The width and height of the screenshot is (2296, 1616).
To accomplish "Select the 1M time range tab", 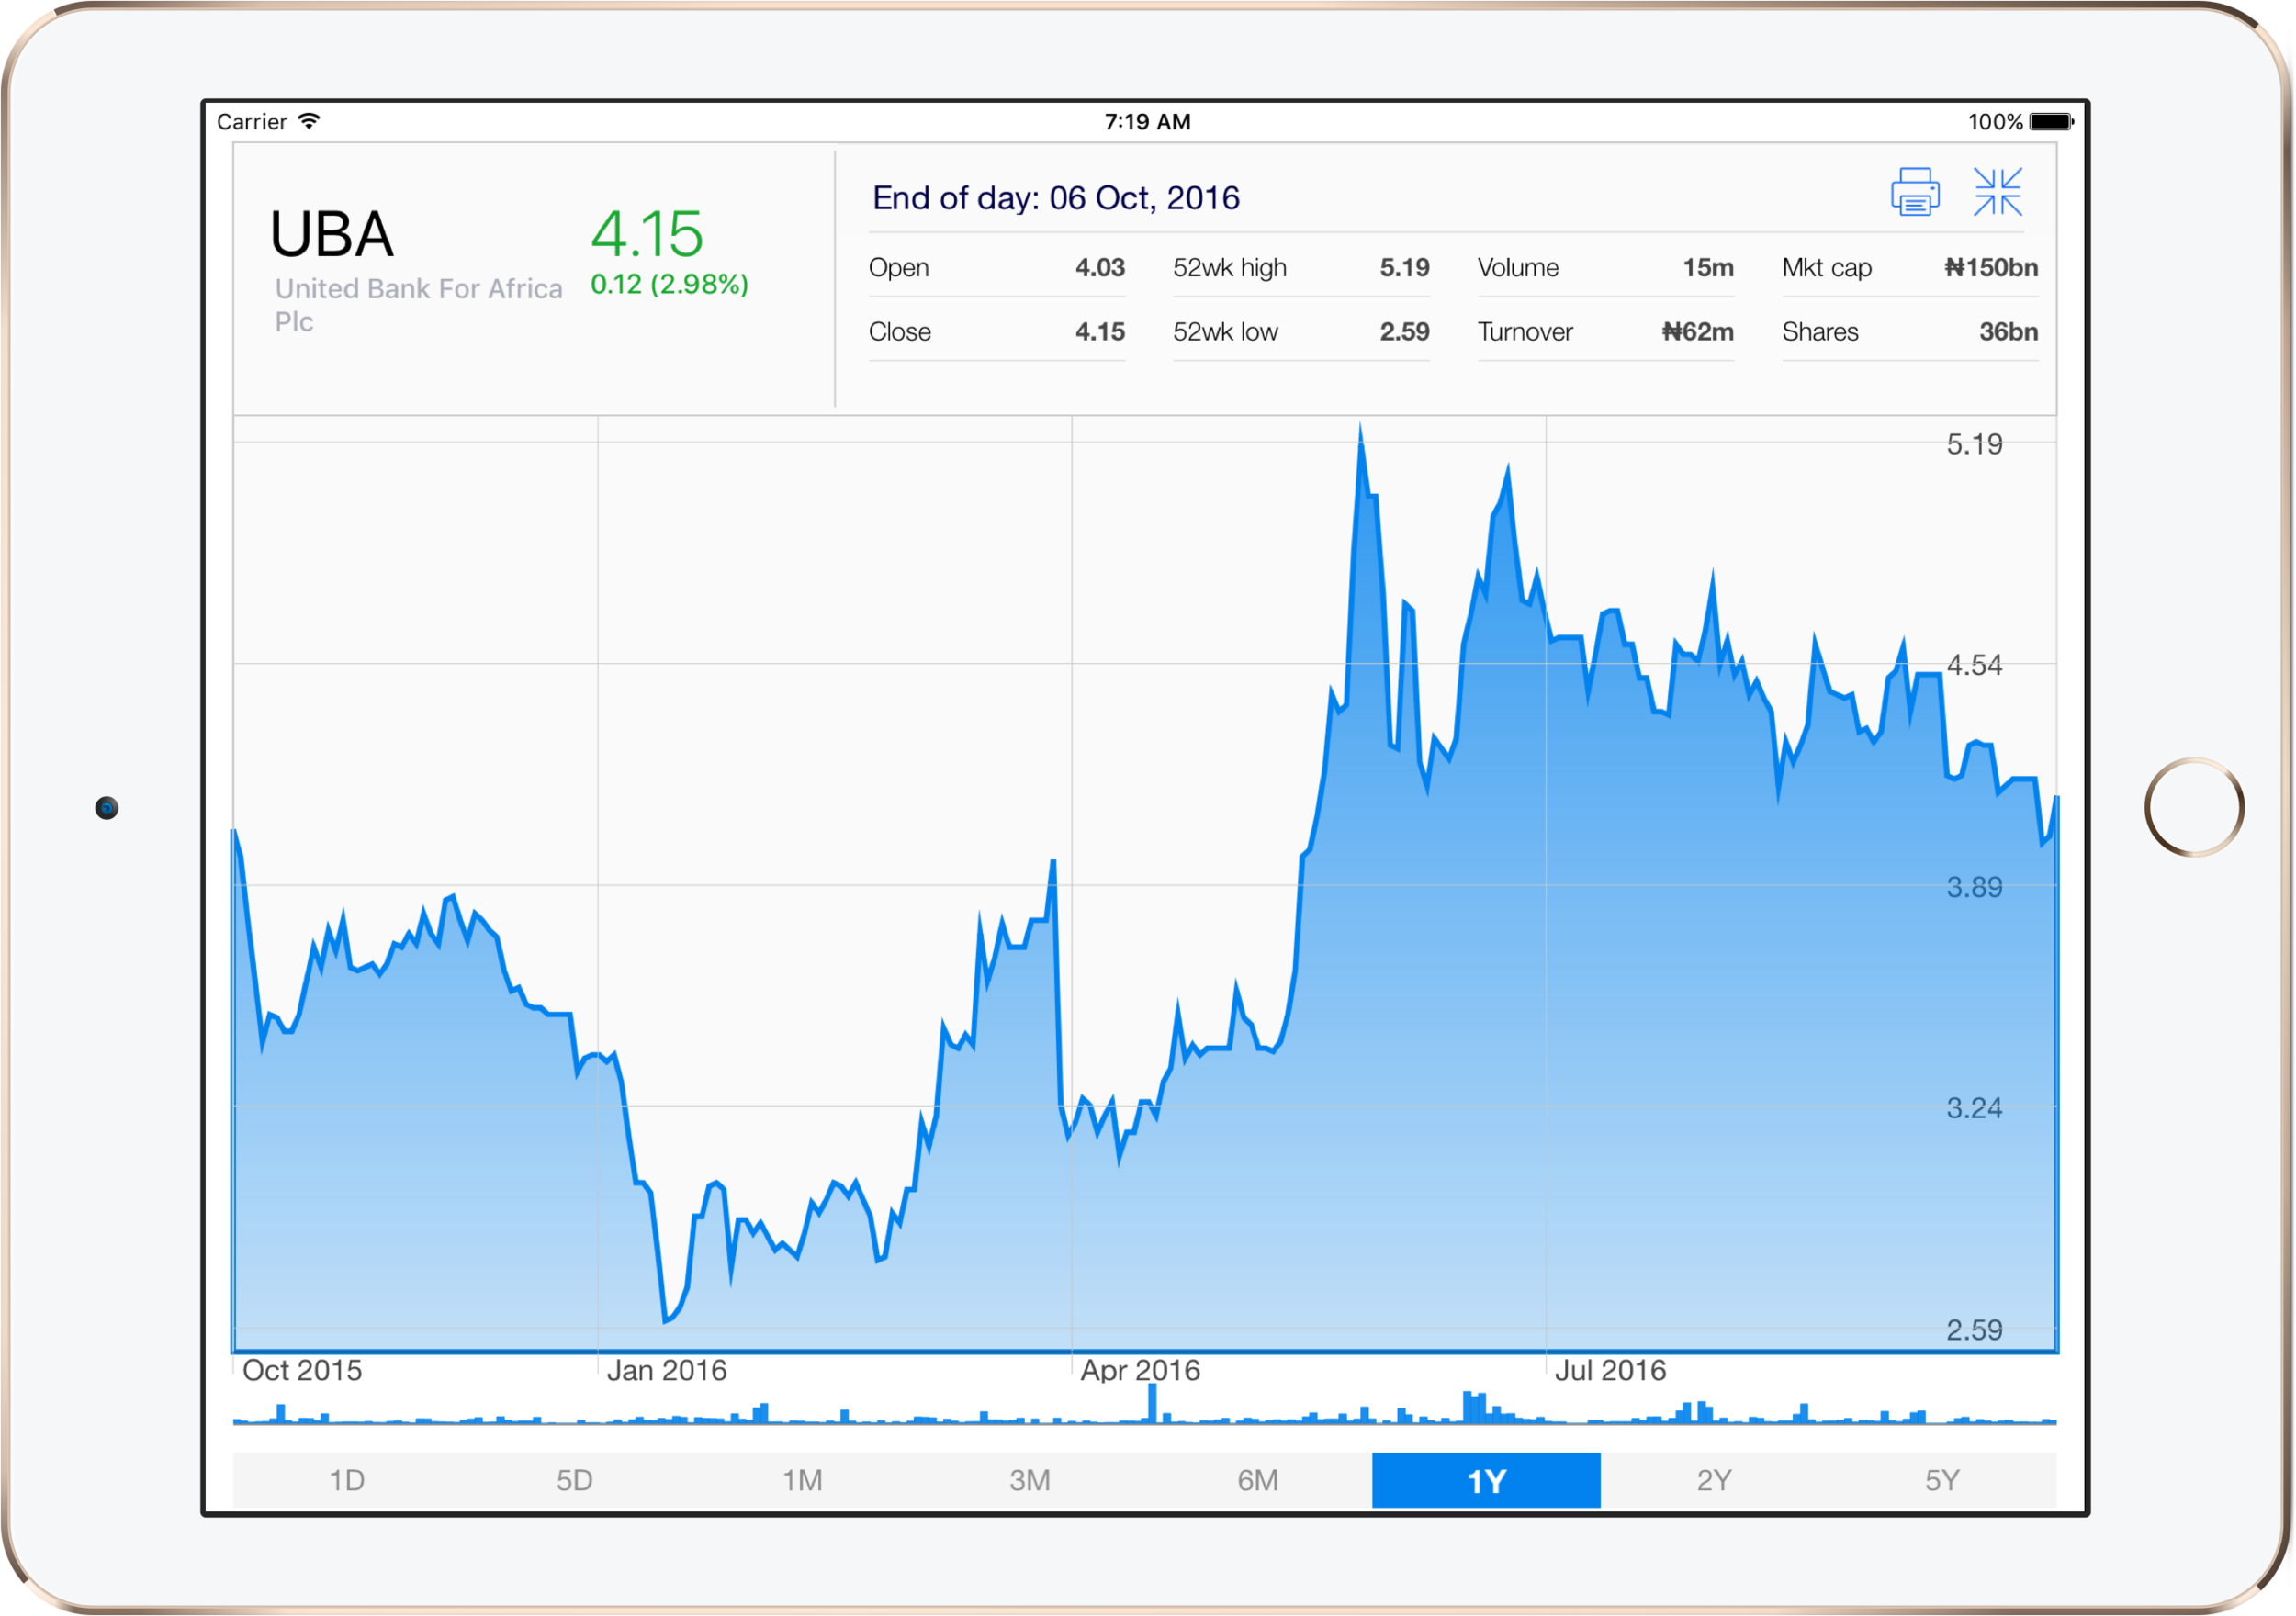I will coord(803,1480).
